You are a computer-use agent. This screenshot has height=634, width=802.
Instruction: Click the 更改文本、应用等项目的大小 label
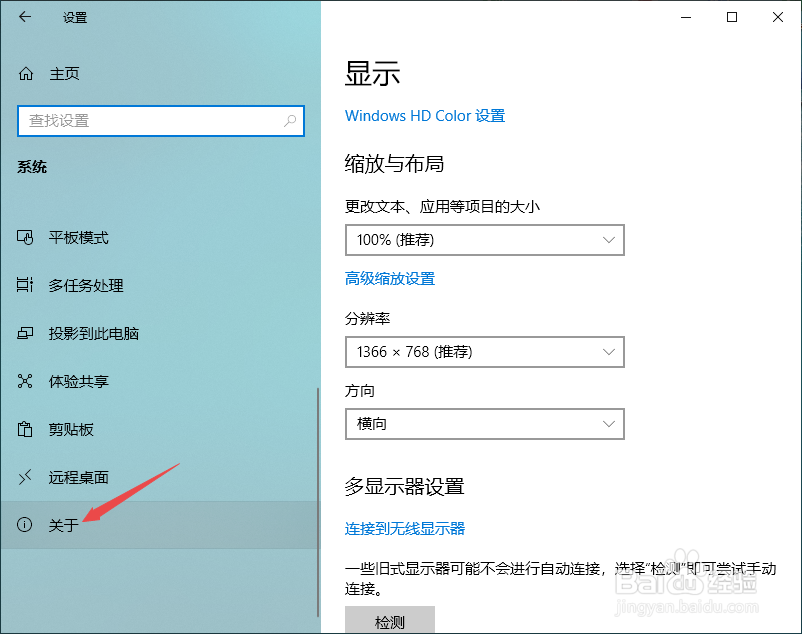click(x=442, y=207)
